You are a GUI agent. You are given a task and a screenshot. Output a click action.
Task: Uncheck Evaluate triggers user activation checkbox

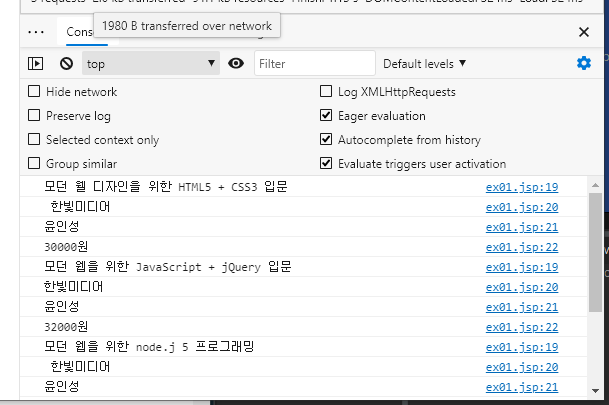326,163
